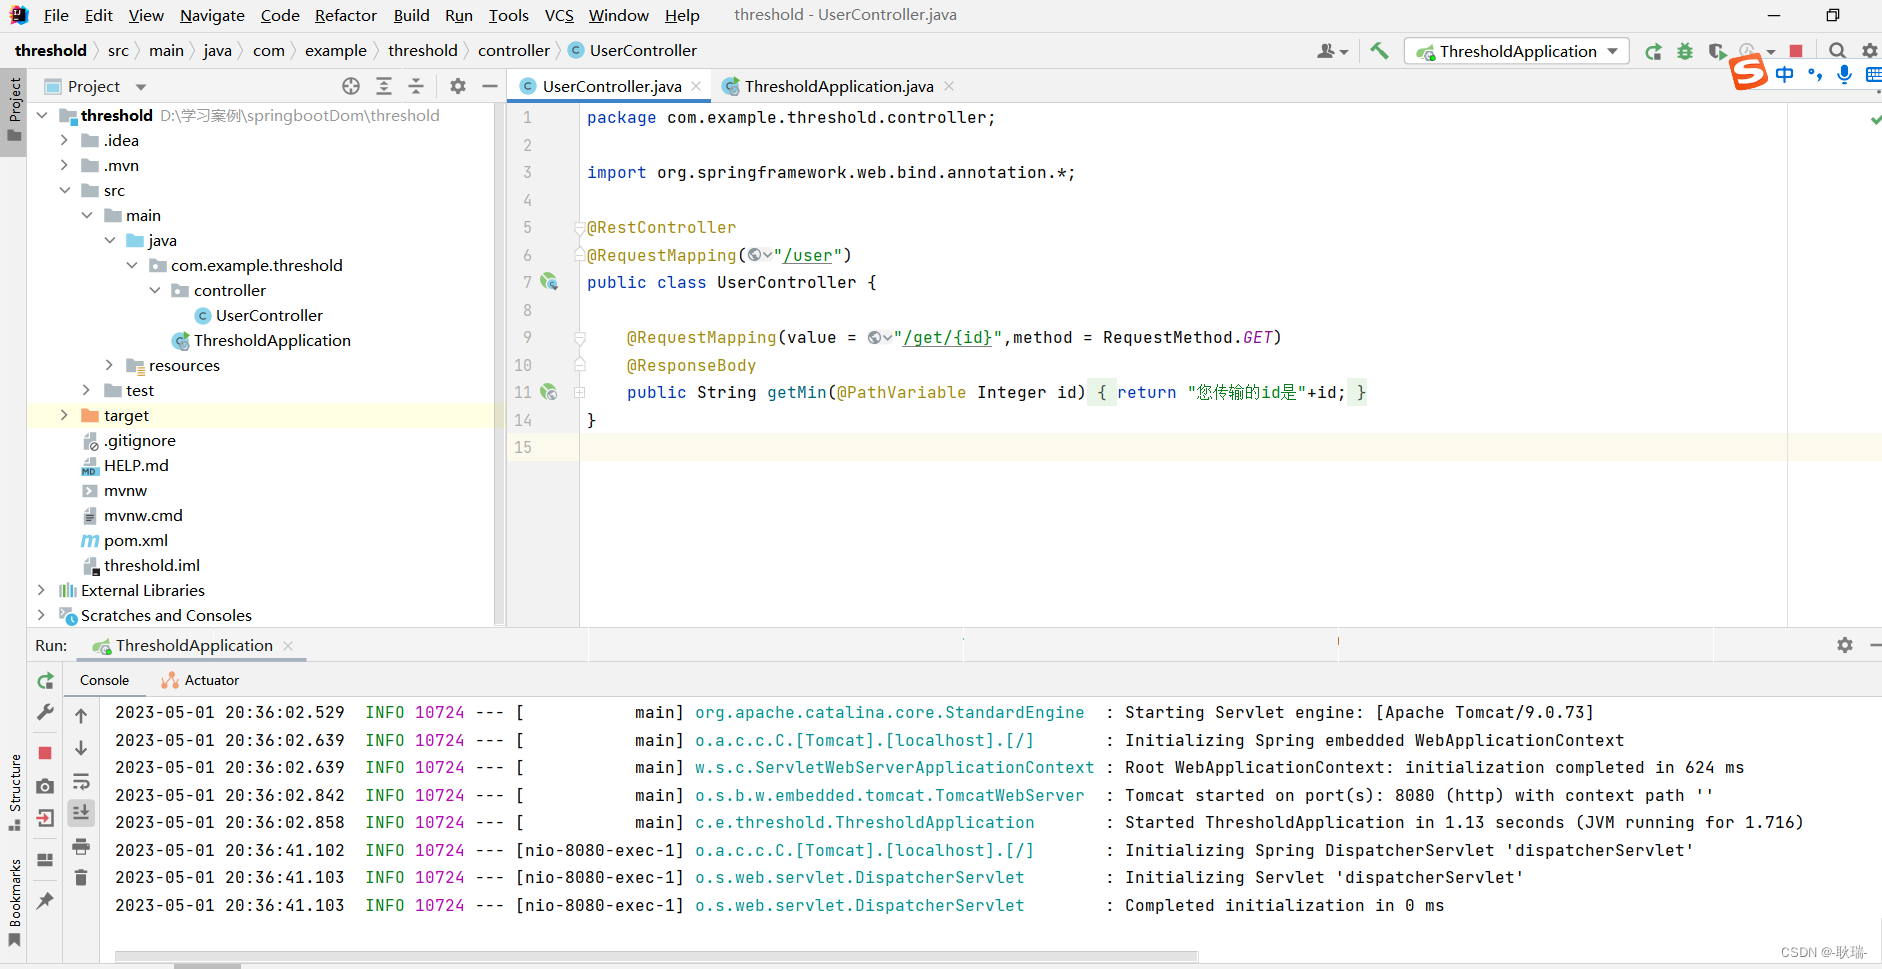The width and height of the screenshot is (1882, 969).
Task: Click run gutter icon at line 7
Action: click(549, 282)
